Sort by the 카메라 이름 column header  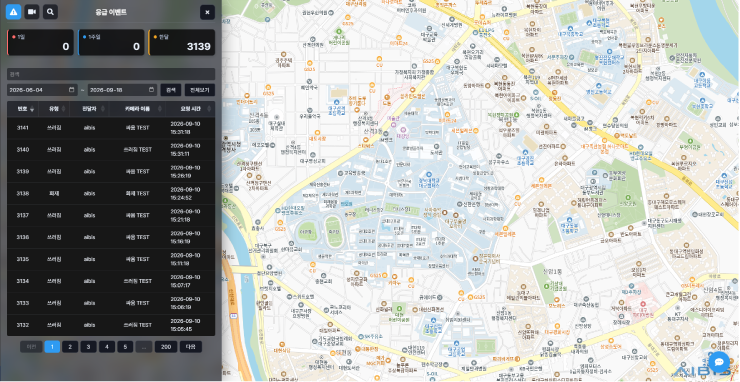137,109
